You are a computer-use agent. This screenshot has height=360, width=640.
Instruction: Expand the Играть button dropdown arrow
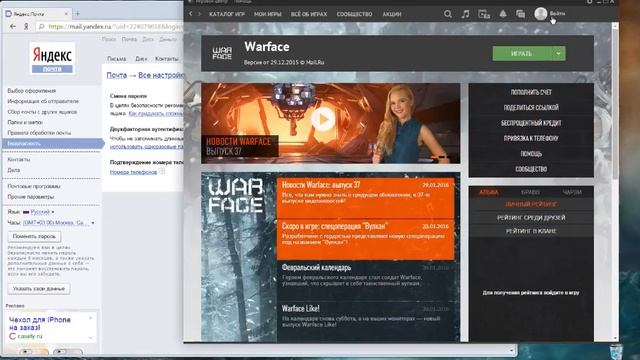pyautogui.click(x=558, y=53)
